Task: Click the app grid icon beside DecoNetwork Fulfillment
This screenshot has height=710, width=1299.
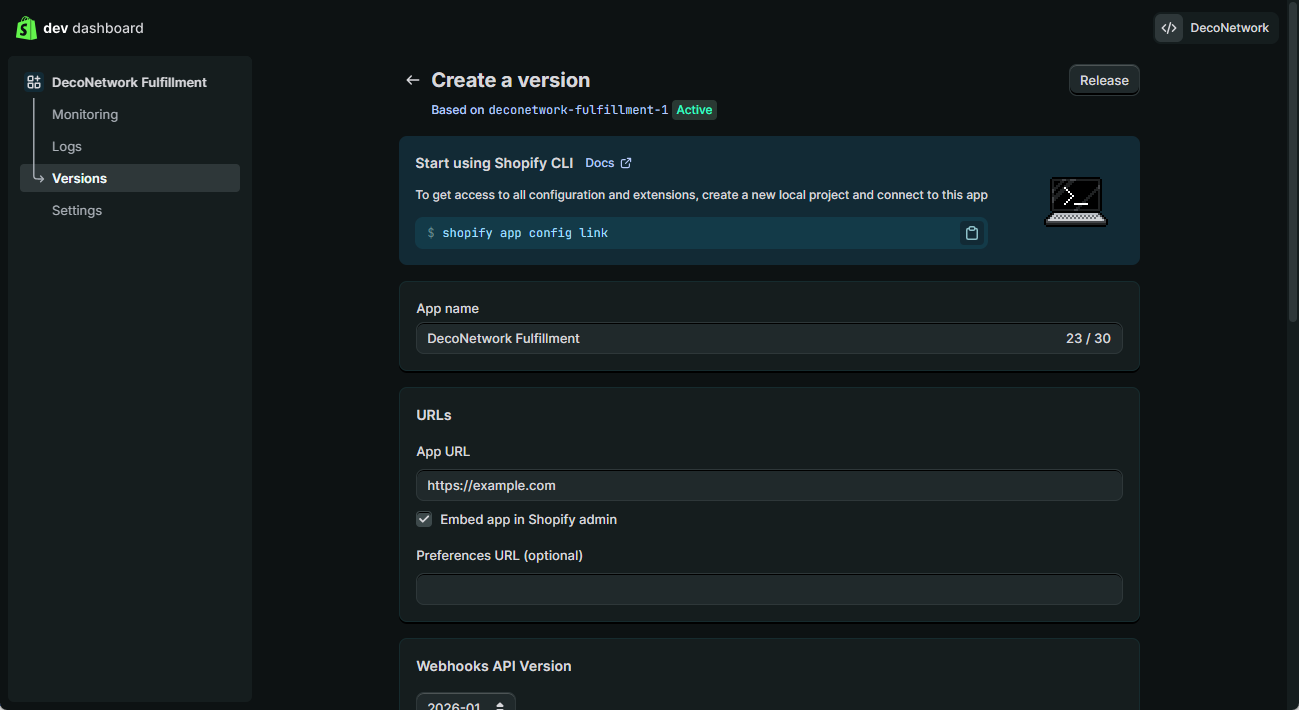Action: (x=34, y=82)
